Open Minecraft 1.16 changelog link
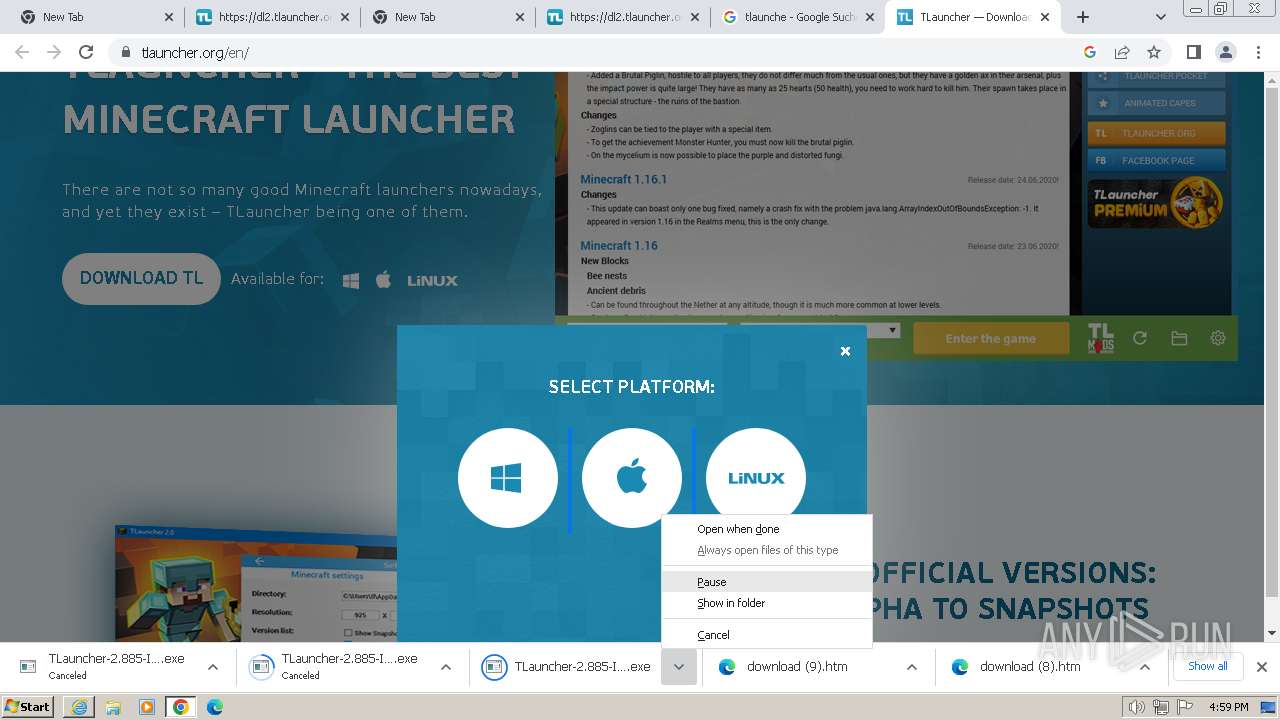The image size is (1280, 720). (619, 245)
